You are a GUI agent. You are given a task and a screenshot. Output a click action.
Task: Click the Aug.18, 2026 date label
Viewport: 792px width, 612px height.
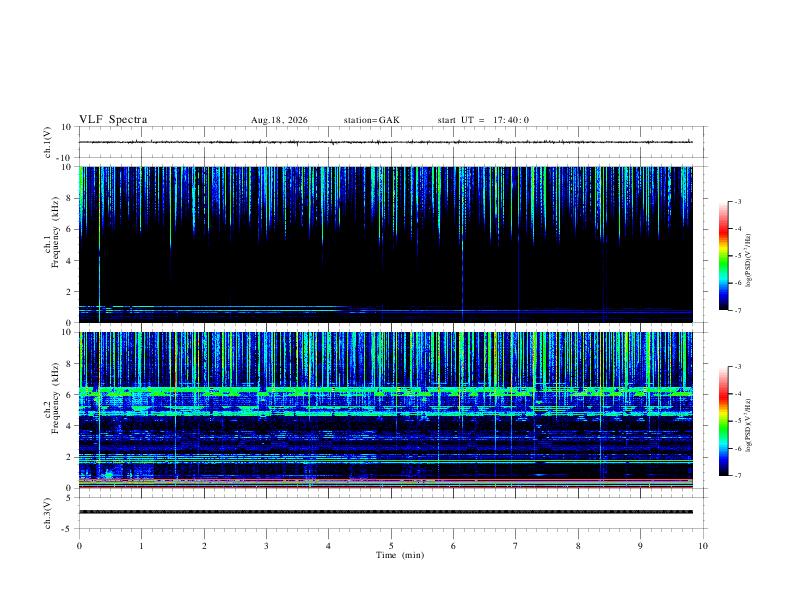pyautogui.click(x=279, y=120)
